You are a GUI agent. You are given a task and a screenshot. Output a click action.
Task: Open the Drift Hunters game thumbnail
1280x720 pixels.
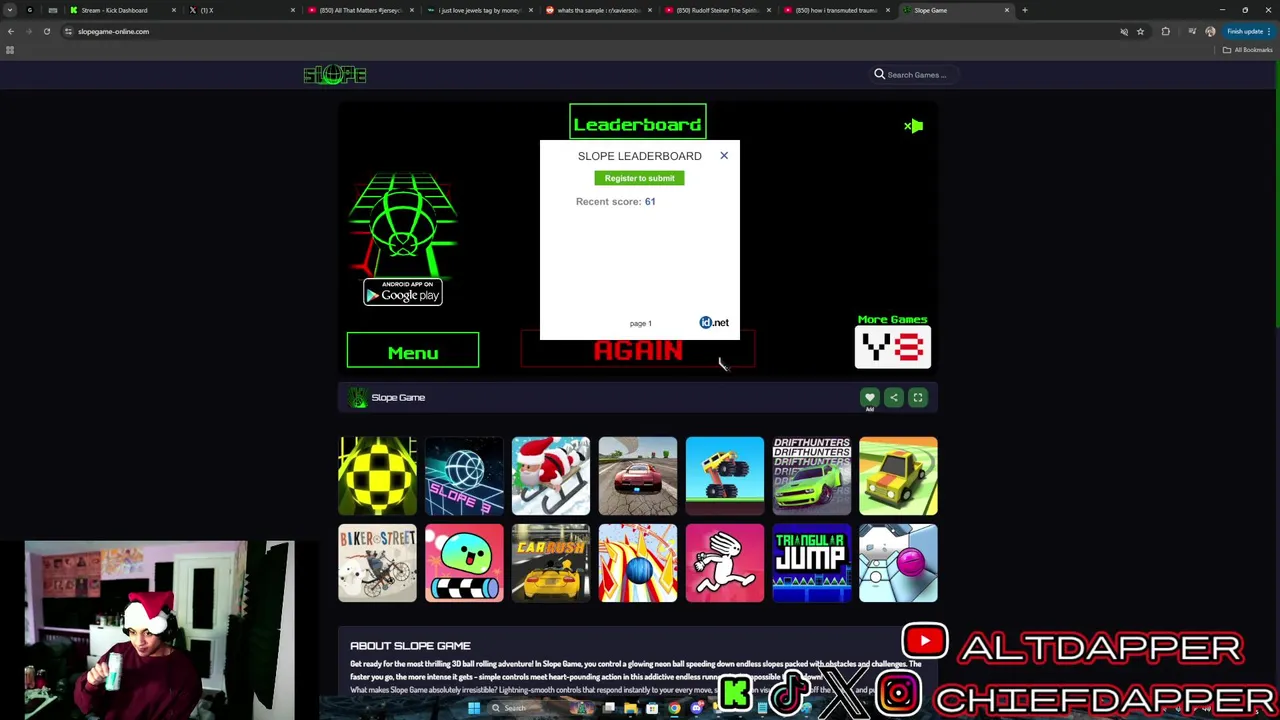coord(812,476)
